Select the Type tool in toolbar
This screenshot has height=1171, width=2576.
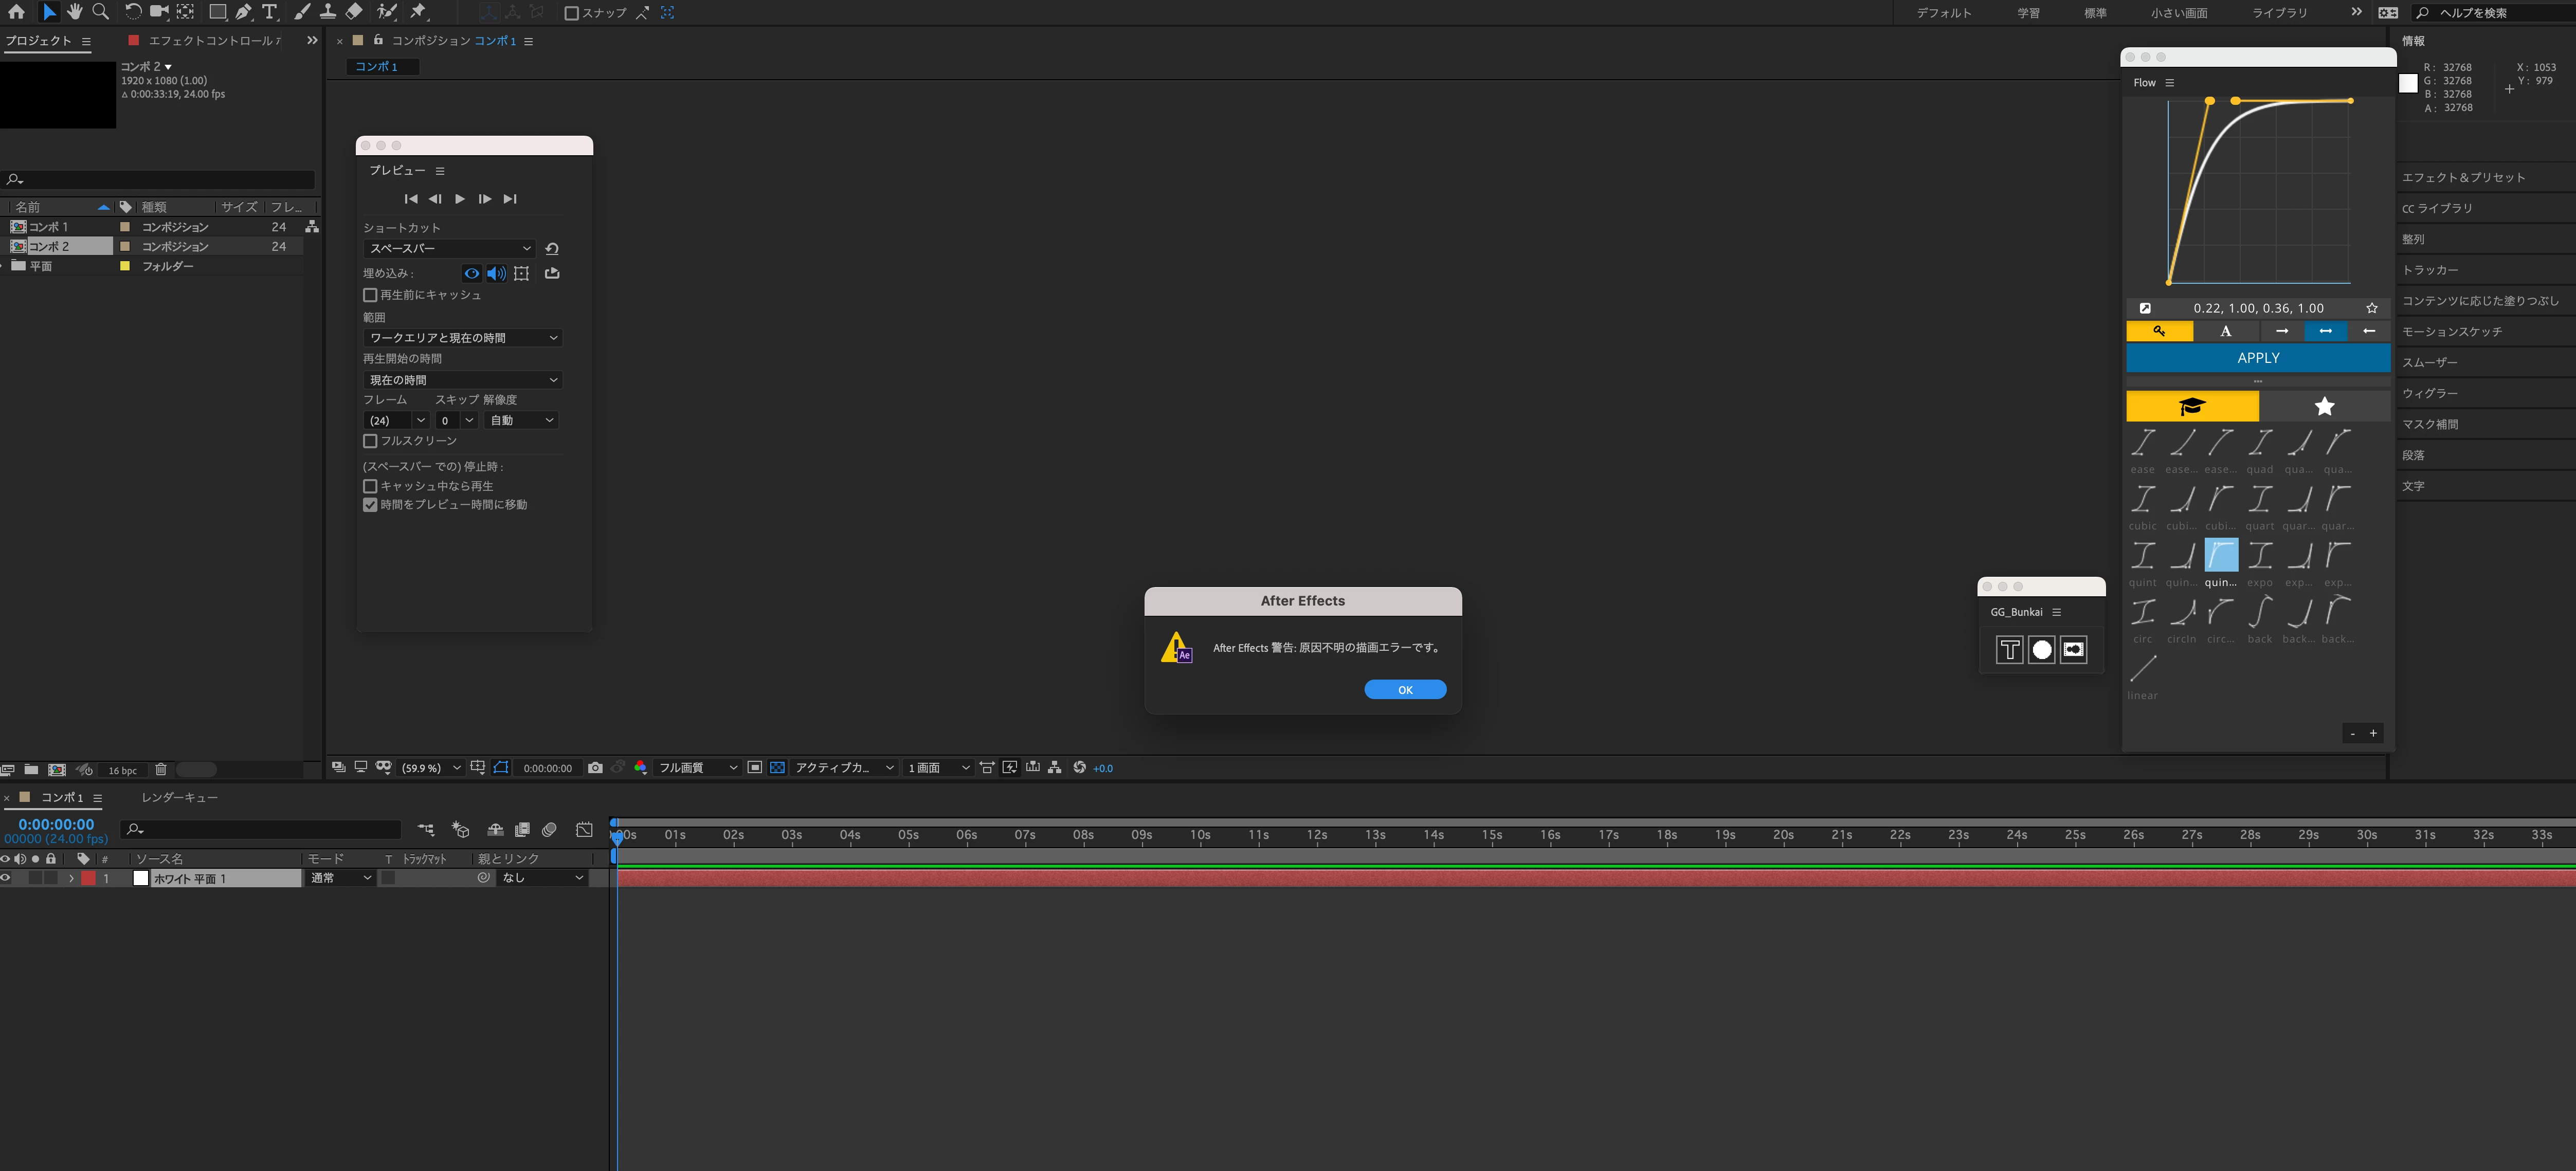coord(269,12)
